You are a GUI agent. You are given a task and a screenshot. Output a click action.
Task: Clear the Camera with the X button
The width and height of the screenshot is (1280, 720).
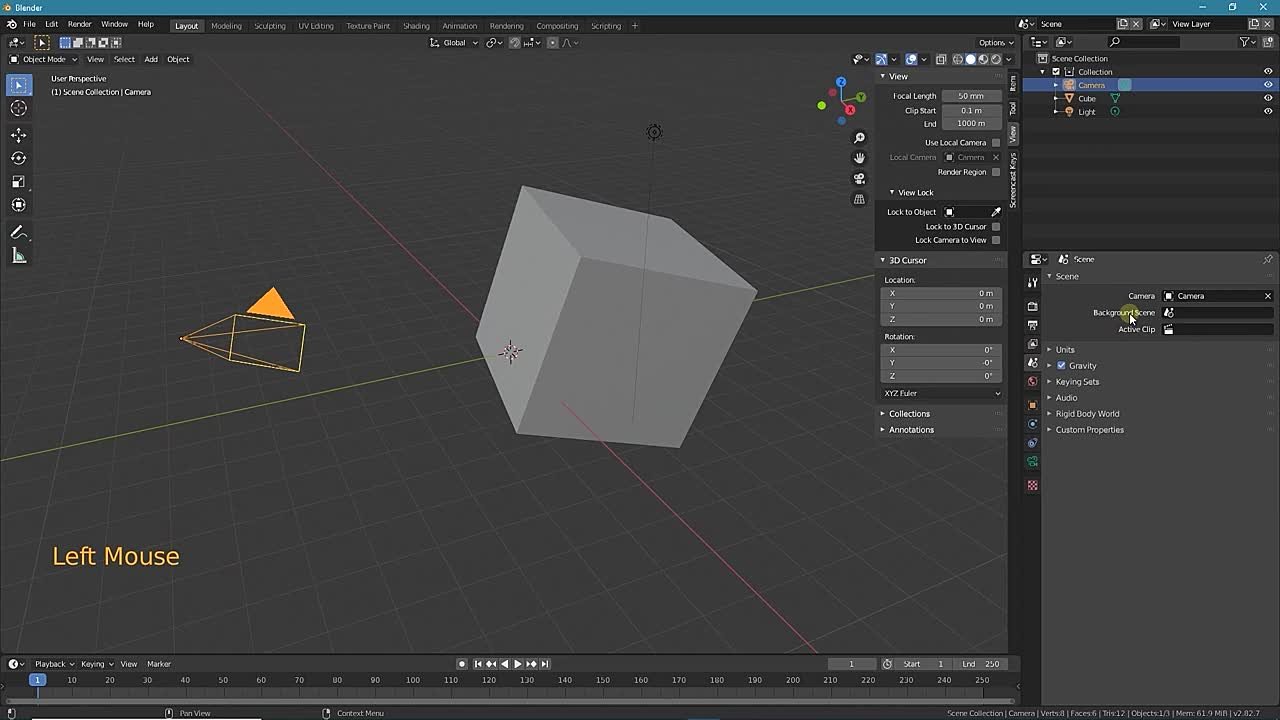1267,295
